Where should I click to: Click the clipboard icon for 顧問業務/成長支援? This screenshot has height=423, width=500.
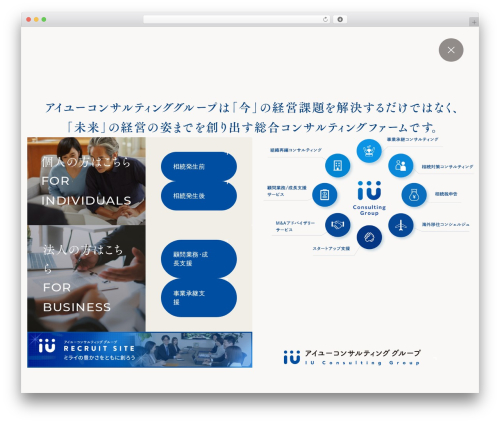(324, 195)
